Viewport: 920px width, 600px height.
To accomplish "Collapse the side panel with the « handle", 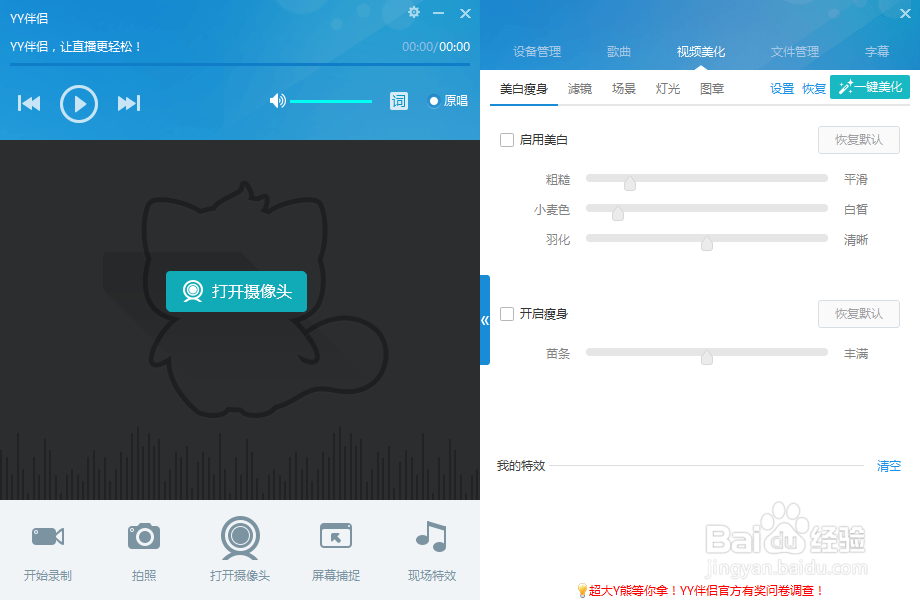I will (485, 320).
